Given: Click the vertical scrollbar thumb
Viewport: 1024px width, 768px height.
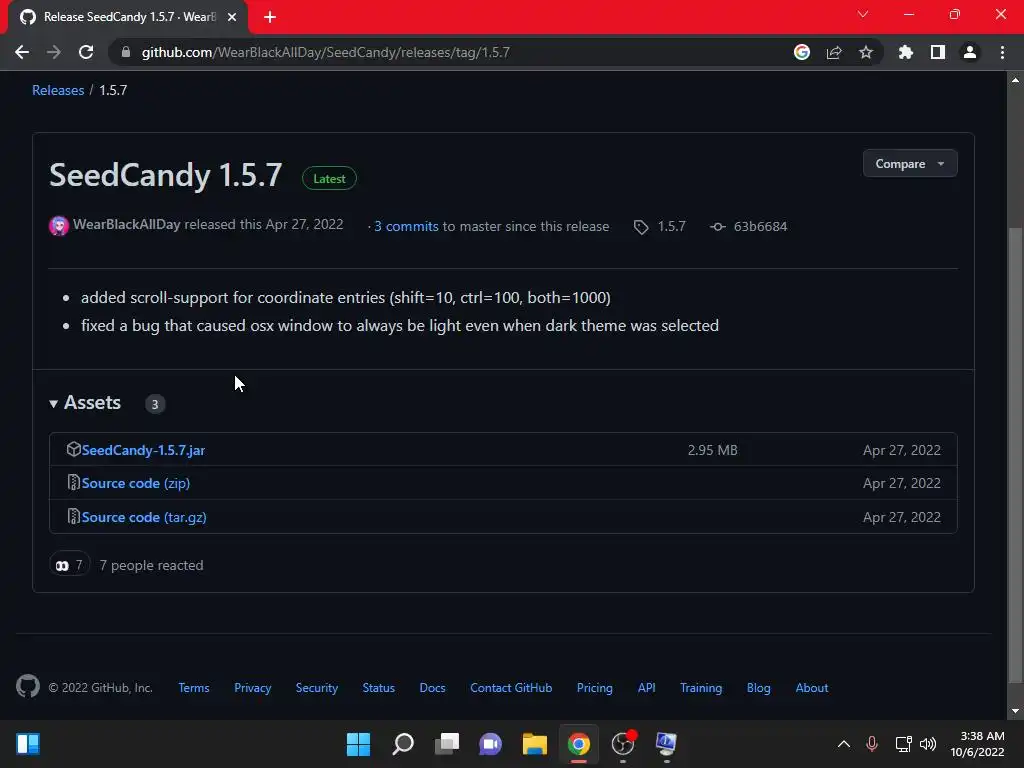Looking at the screenshot, I should (1016, 455).
